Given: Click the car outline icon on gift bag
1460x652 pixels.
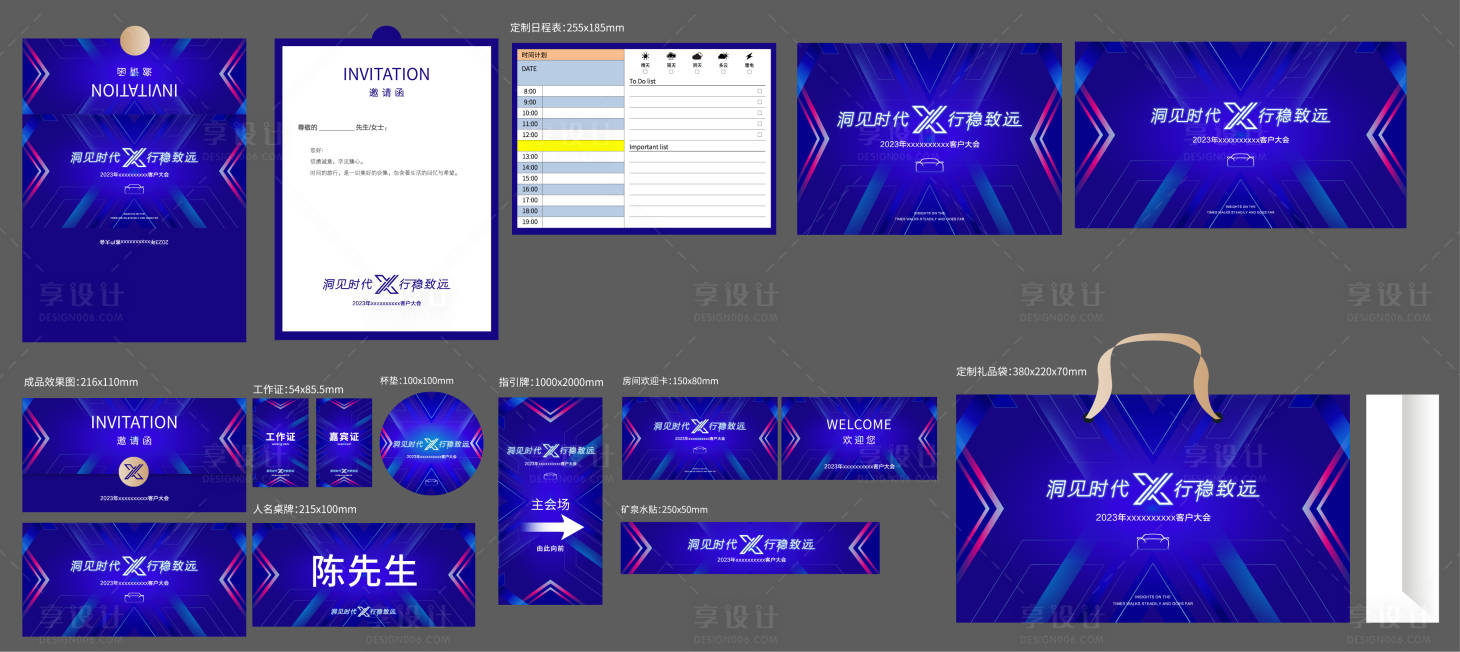Looking at the screenshot, I should 1153,541.
